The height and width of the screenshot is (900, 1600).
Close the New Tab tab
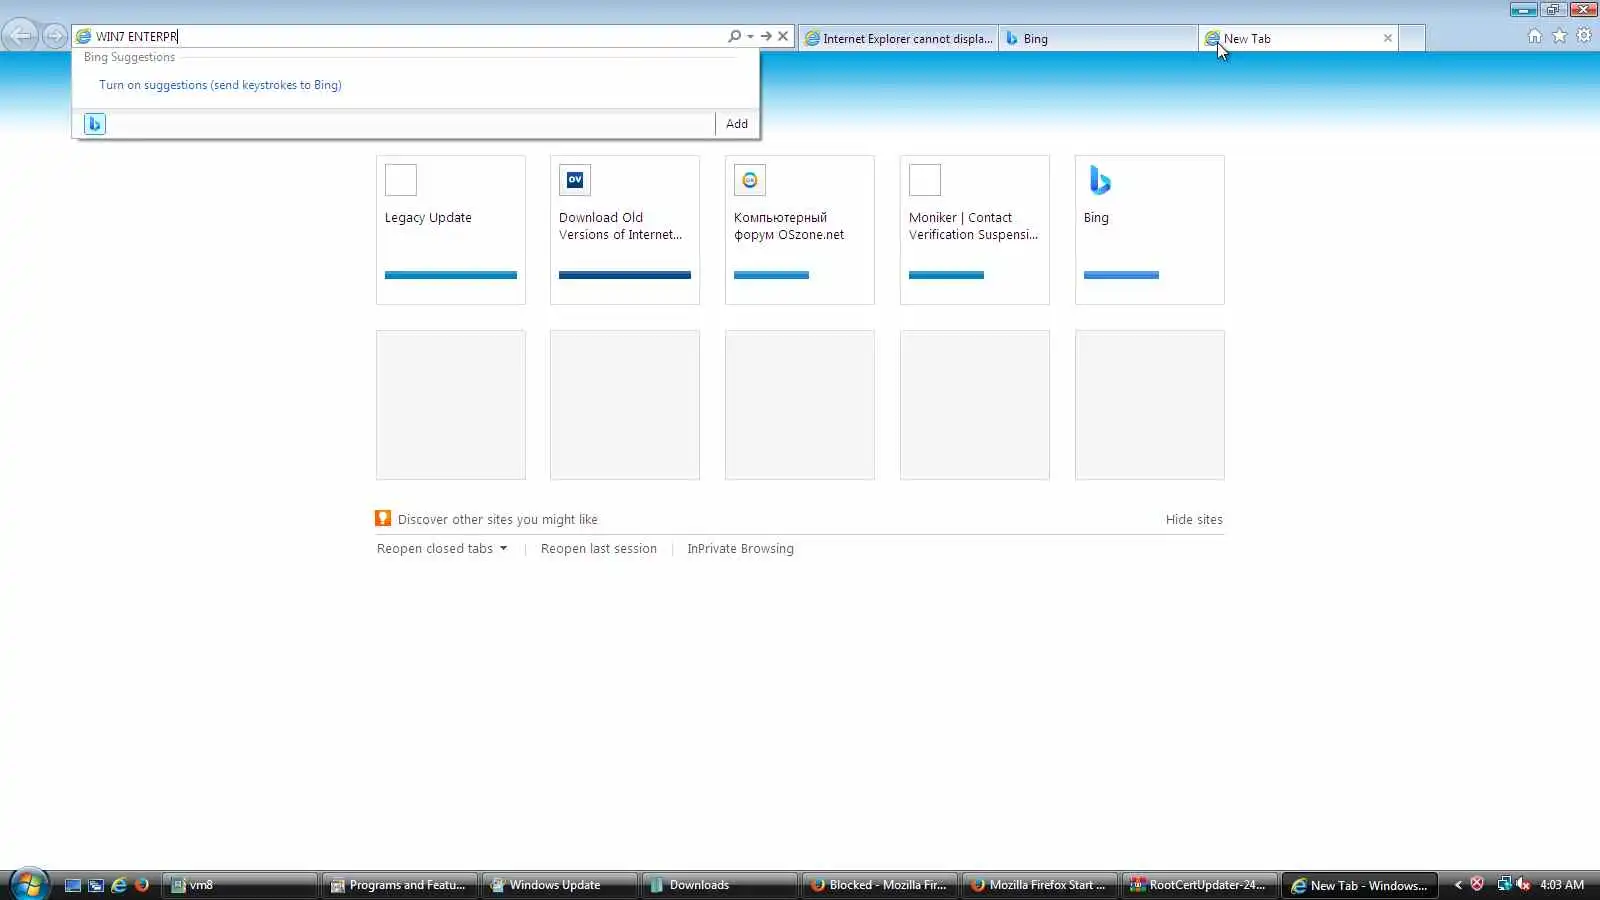pyautogui.click(x=1388, y=38)
